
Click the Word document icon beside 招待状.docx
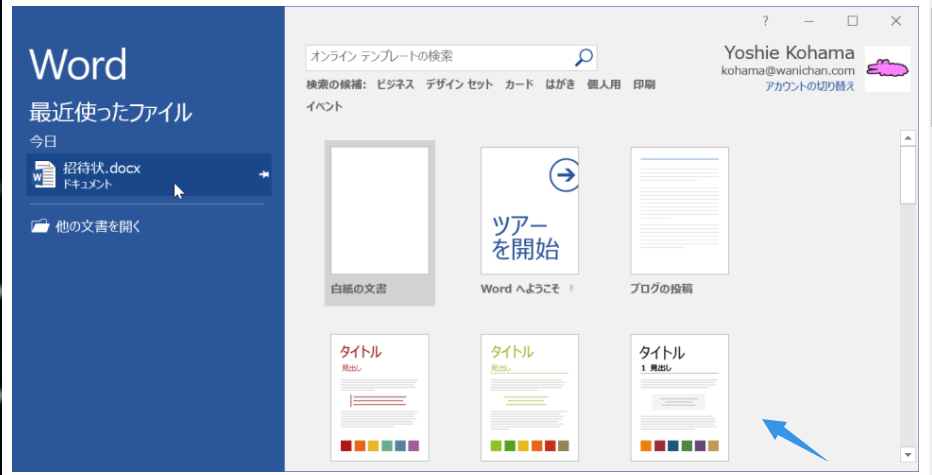click(x=43, y=175)
